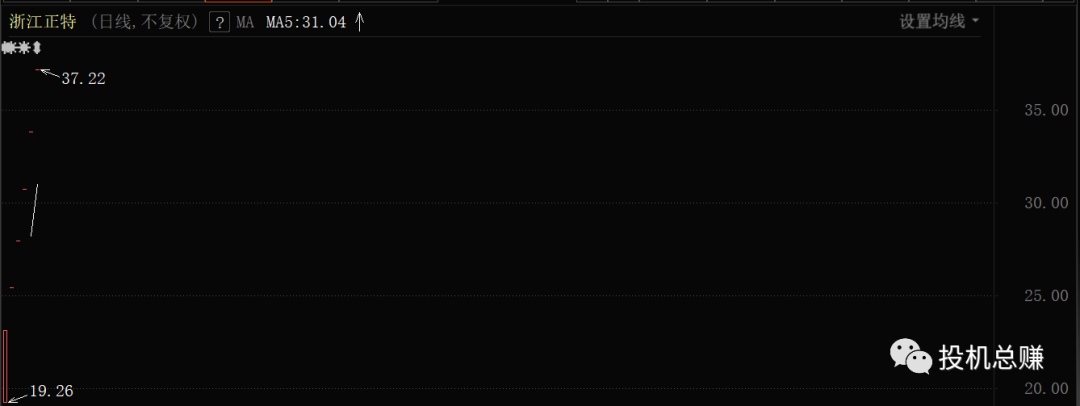The height and width of the screenshot is (406, 1080).
Task: Click the white up arrow after MA5
Action: 359,21
